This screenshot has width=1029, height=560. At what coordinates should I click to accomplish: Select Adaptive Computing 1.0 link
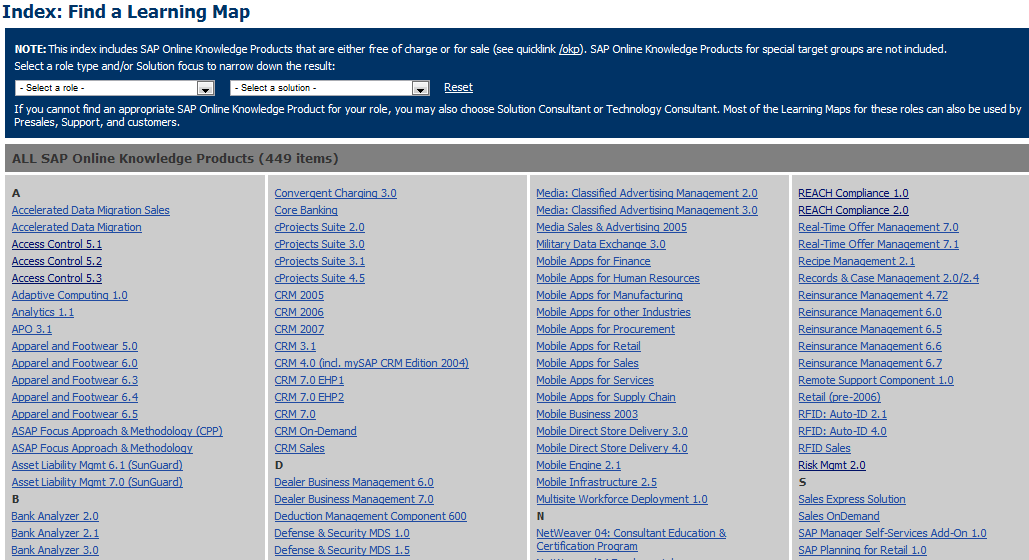[x=69, y=295]
